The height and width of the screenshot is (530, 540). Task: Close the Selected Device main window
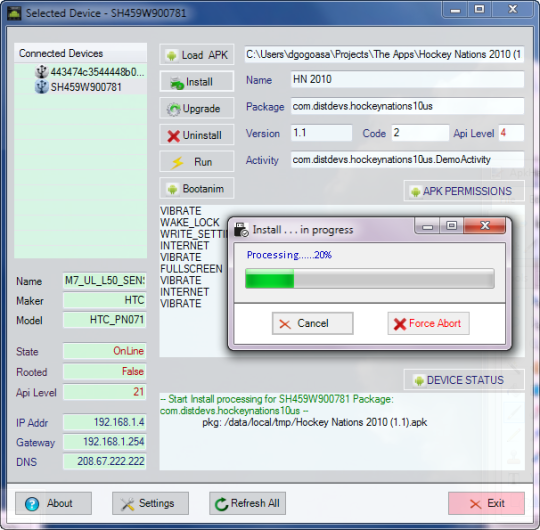pos(512,9)
